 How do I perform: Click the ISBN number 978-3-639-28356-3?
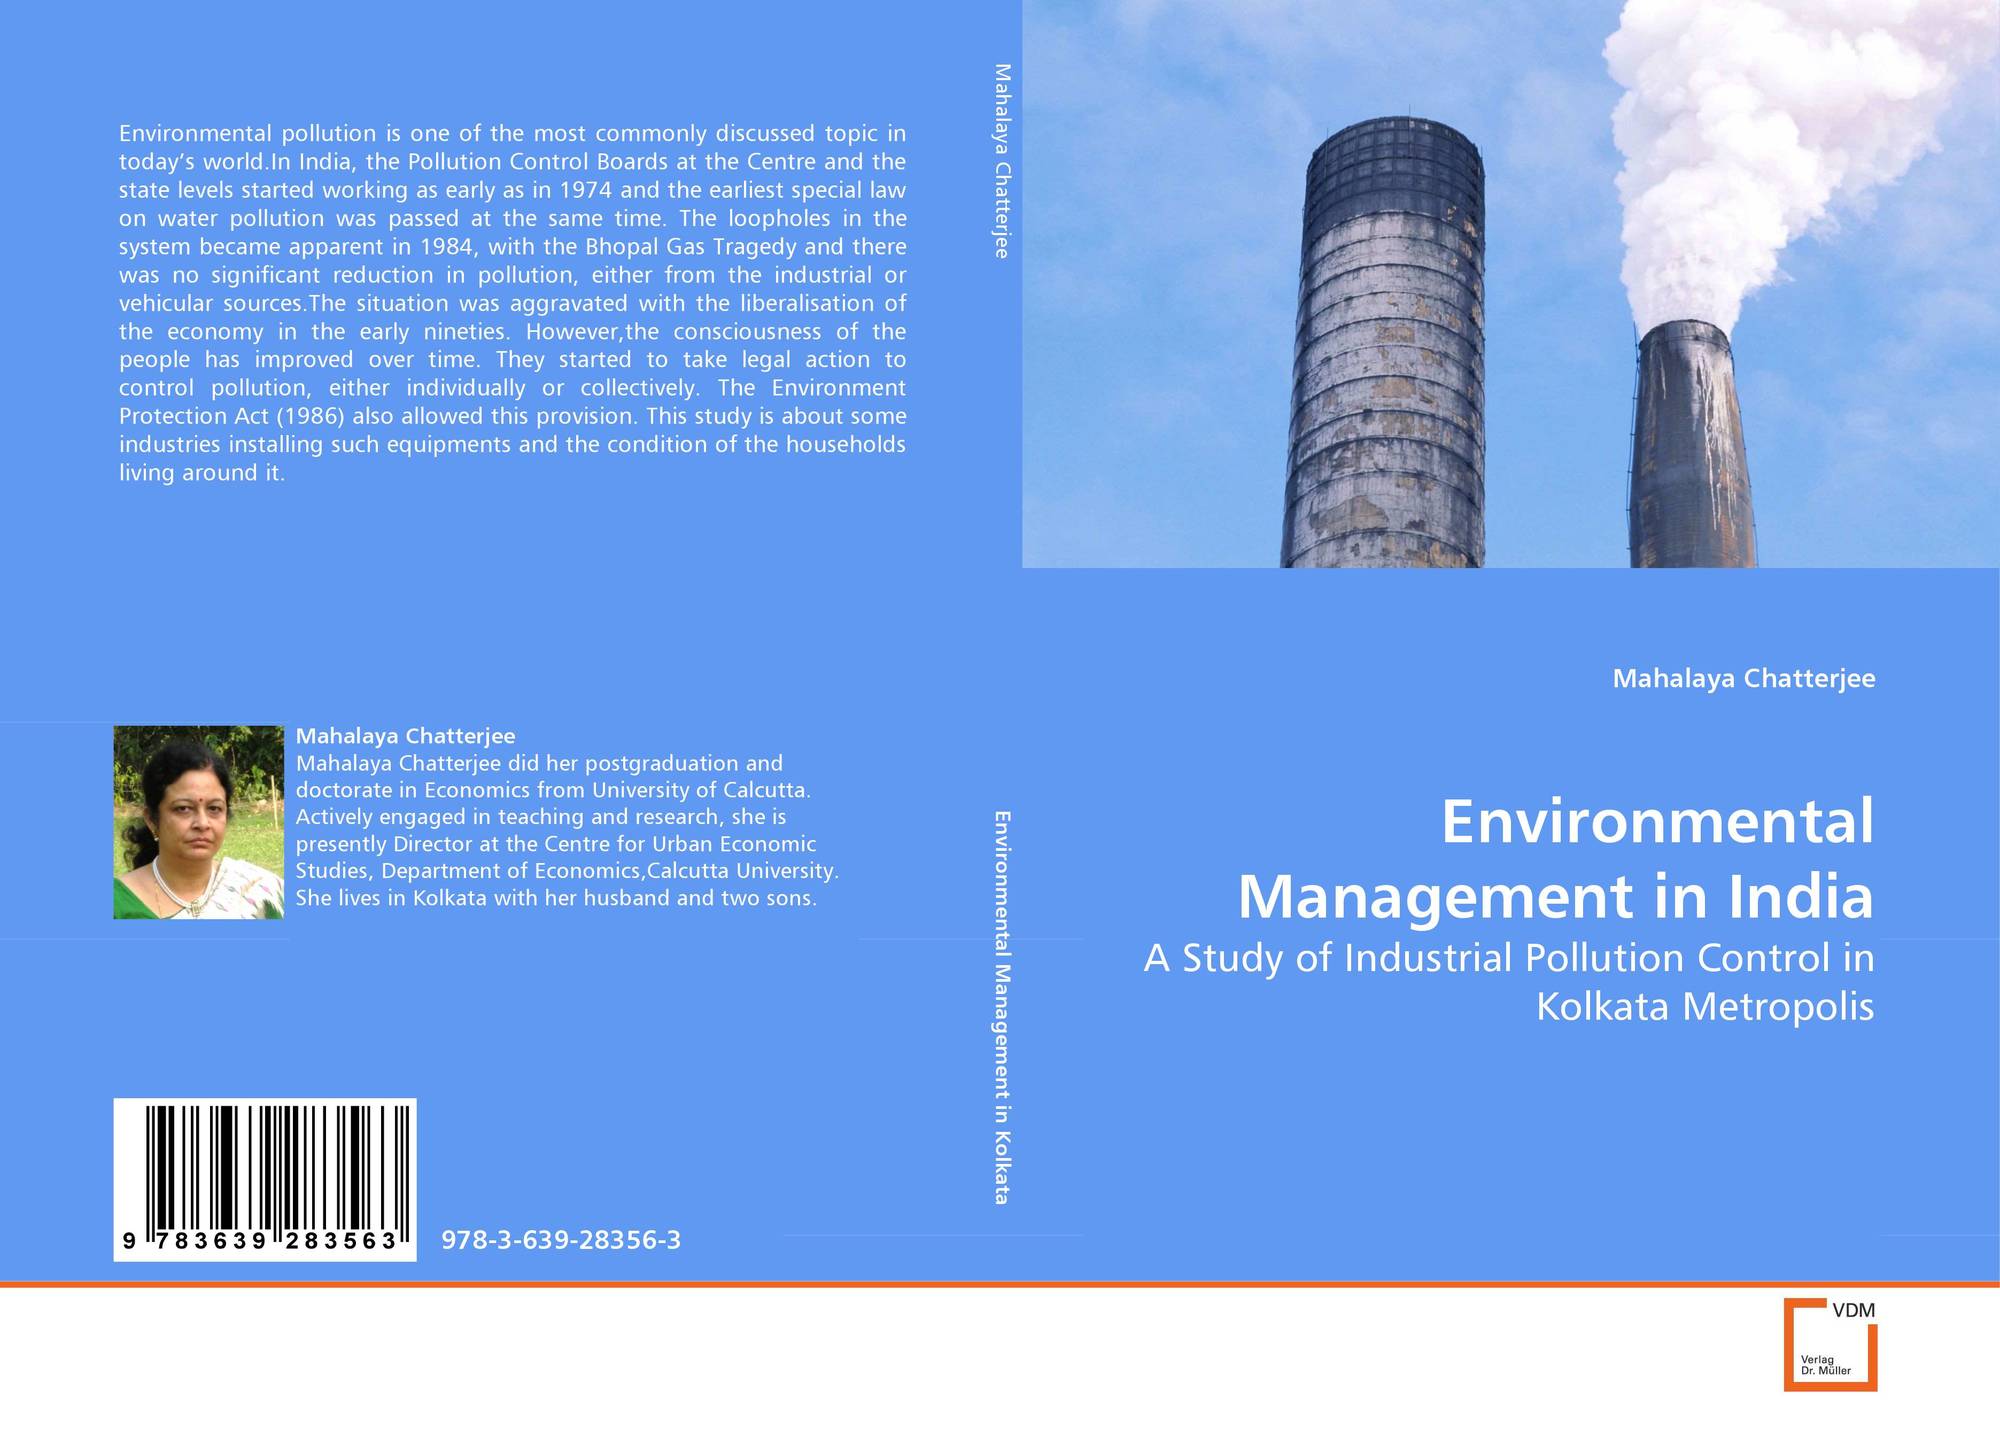point(560,1241)
